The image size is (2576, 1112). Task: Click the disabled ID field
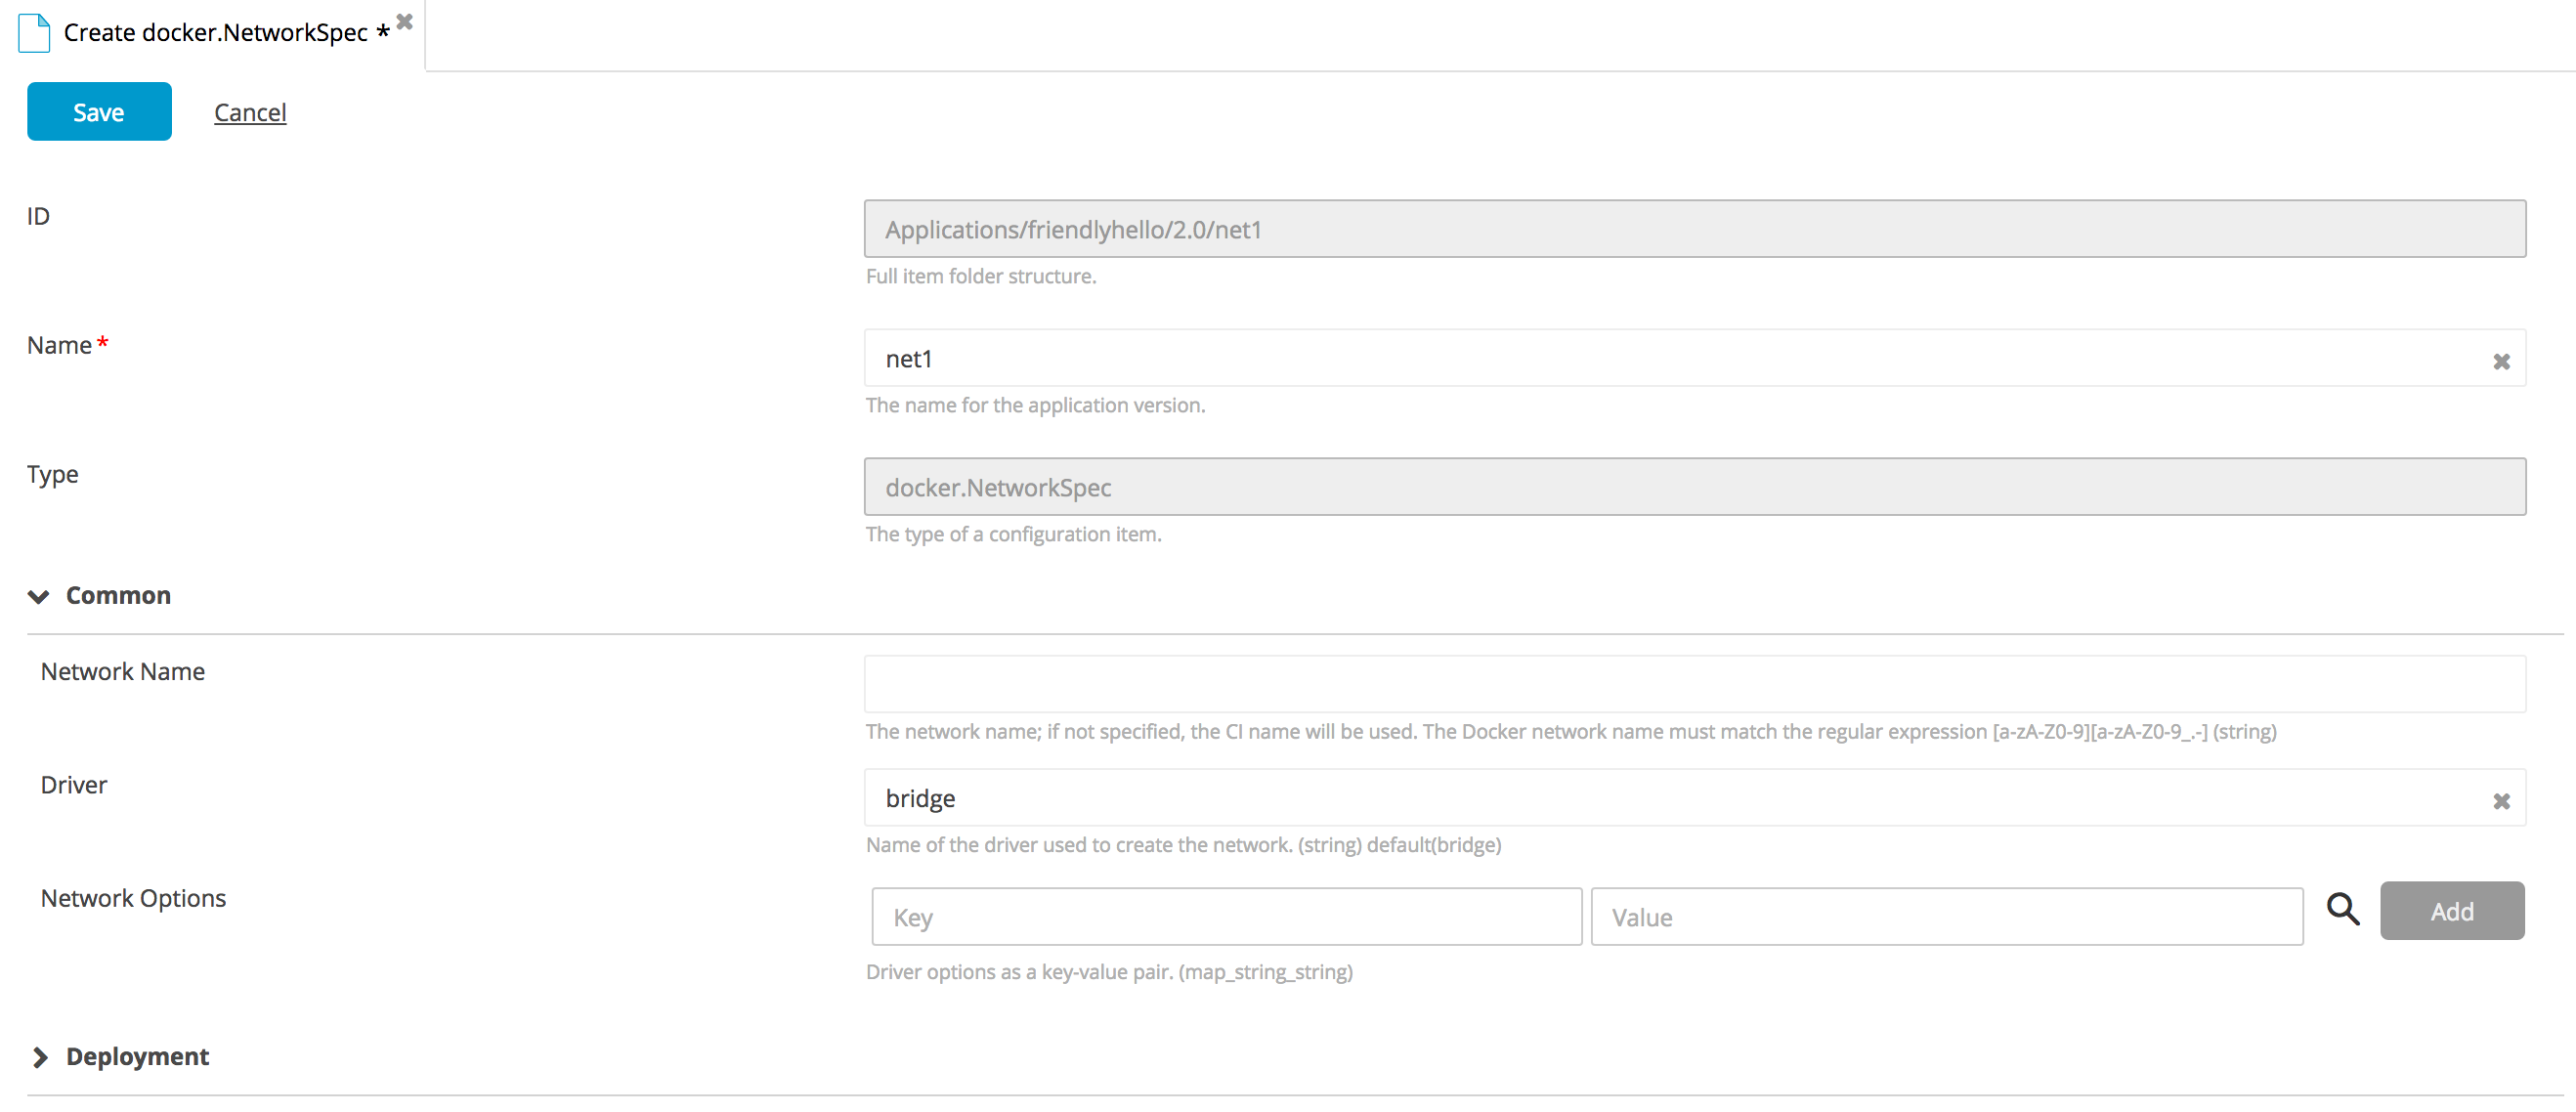pyautogui.click(x=1694, y=229)
